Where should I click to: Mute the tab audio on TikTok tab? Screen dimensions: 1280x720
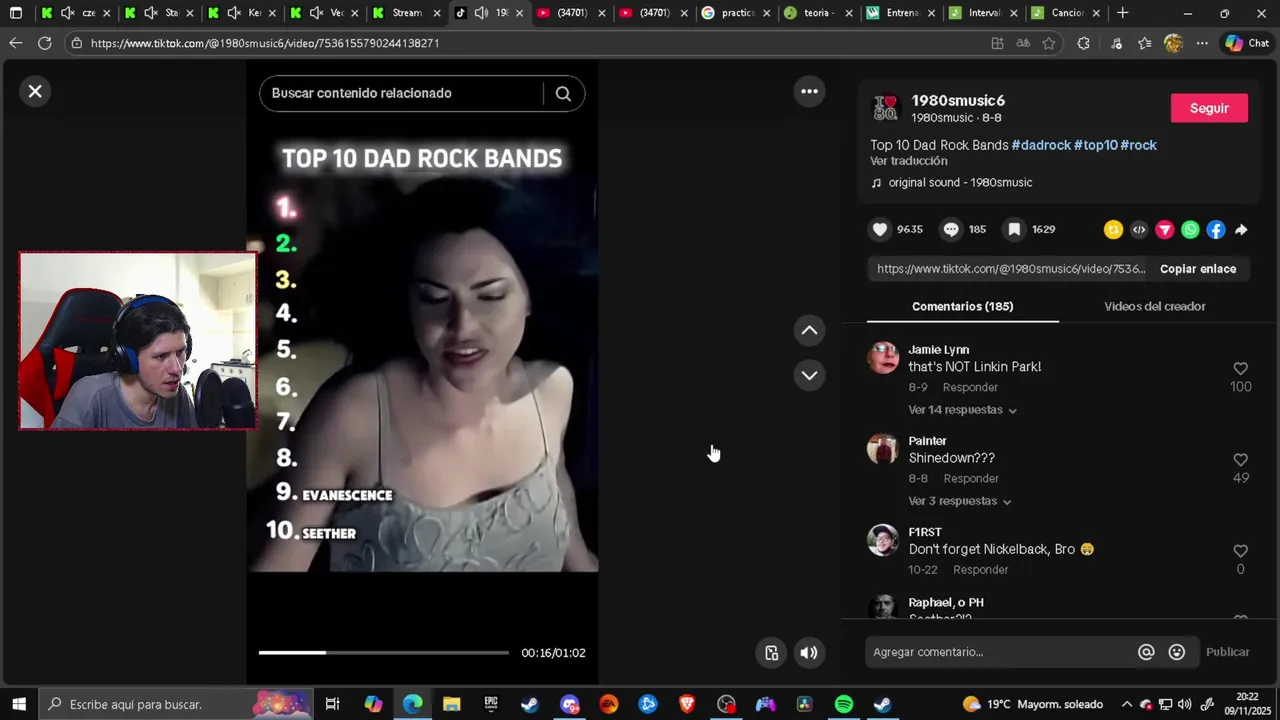(x=481, y=13)
